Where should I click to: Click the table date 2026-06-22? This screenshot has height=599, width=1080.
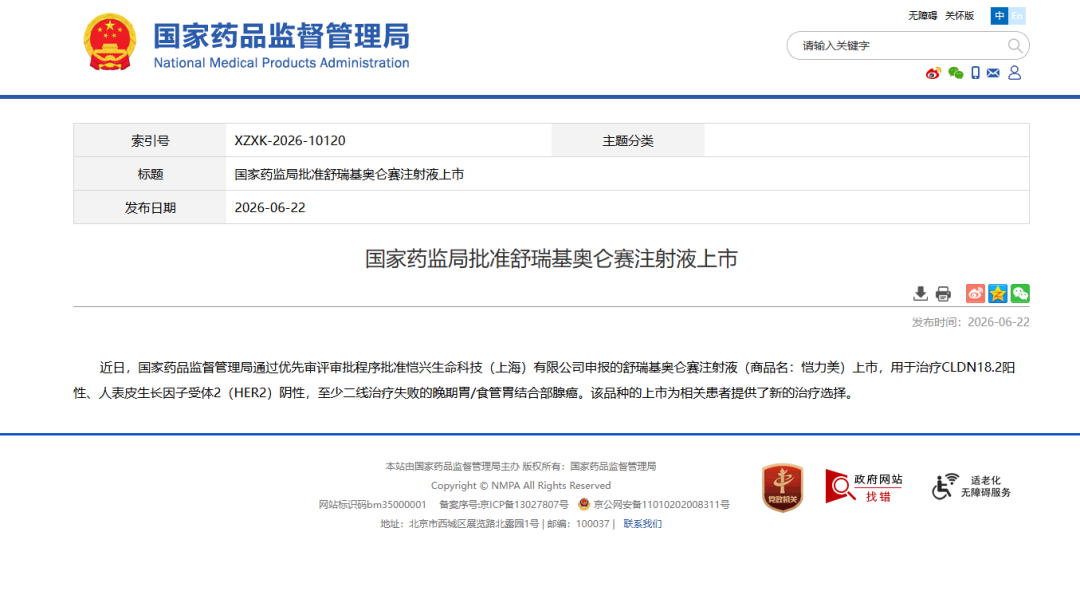point(270,207)
